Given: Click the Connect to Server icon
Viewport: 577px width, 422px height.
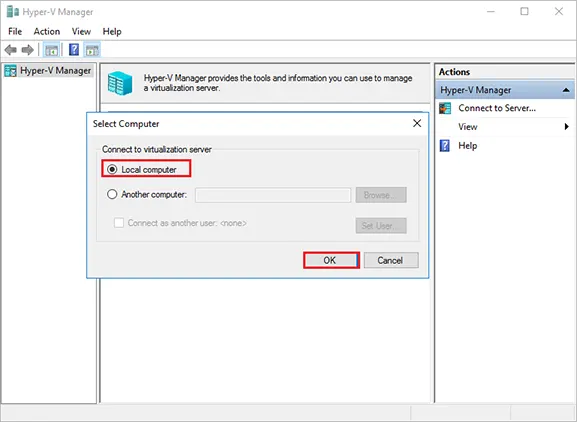Looking at the screenshot, I should point(445,108).
